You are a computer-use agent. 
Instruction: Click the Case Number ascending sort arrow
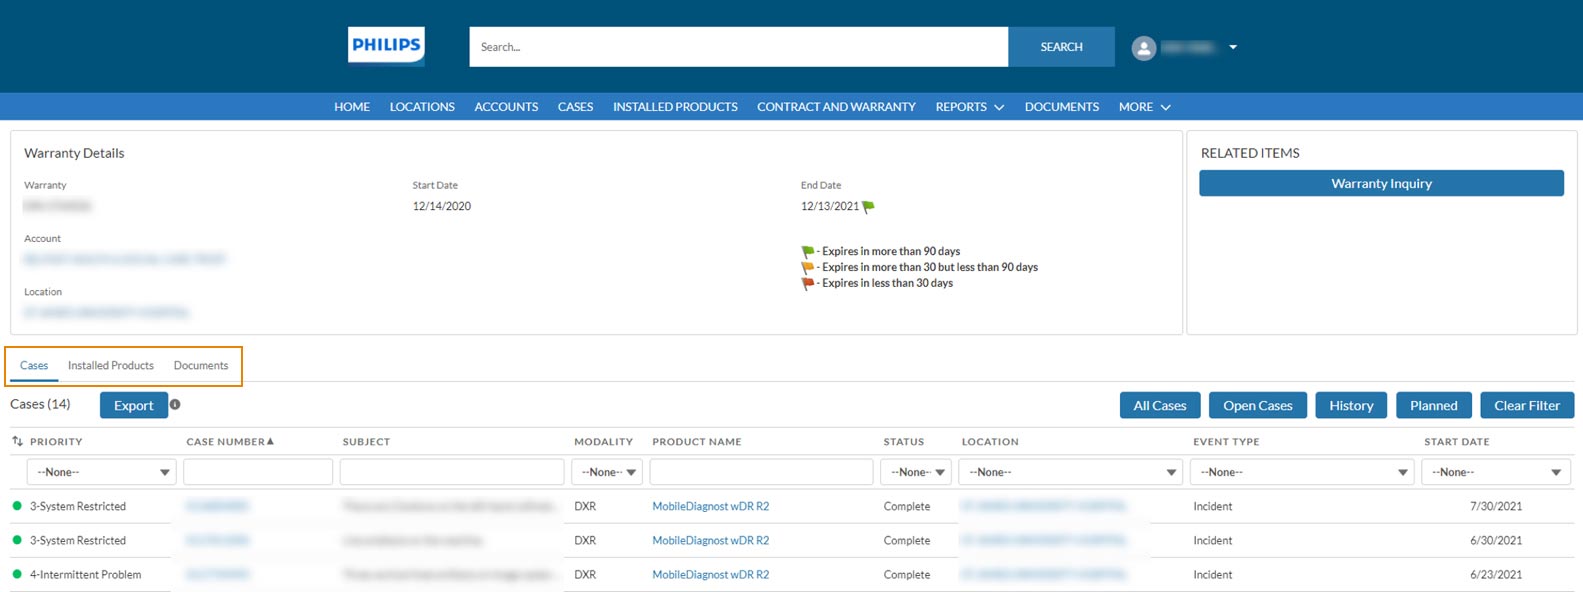tap(270, 441)
